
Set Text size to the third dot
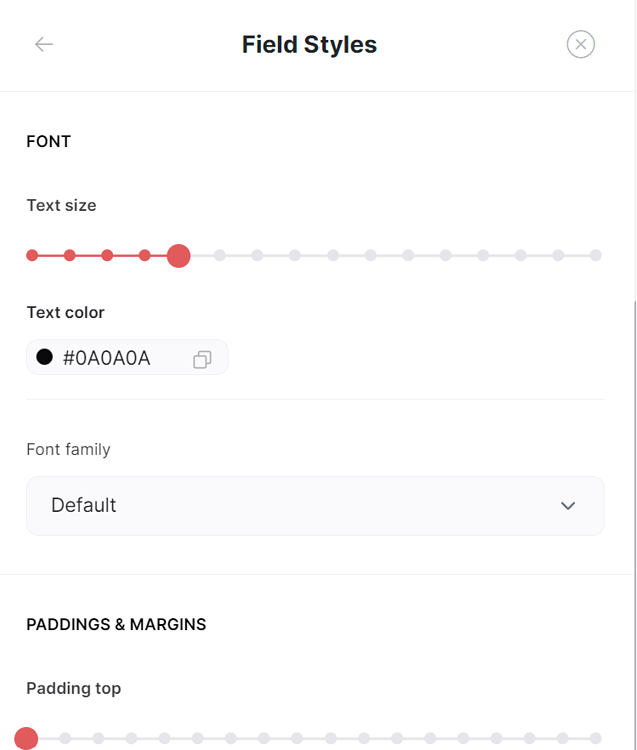107,255
